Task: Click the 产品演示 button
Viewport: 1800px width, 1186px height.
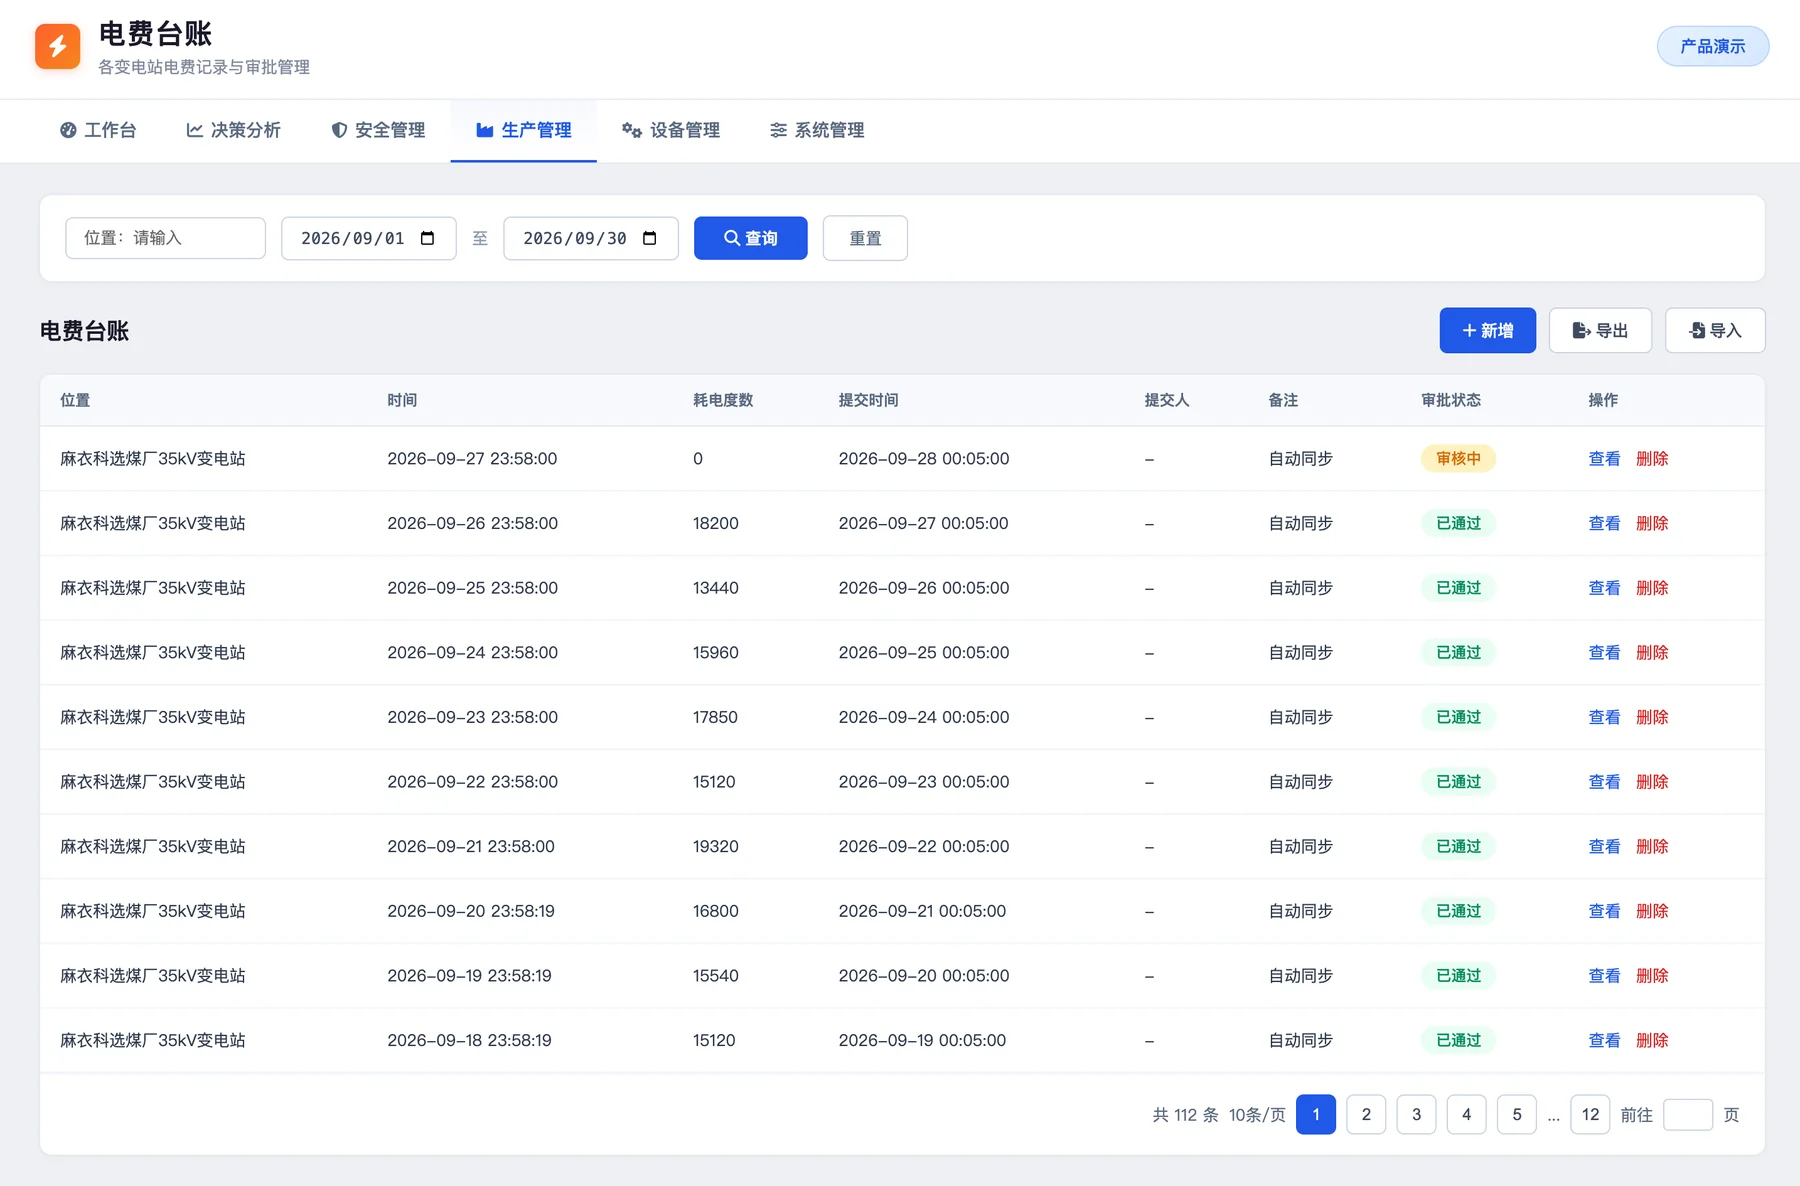Action: tap(1713, 46)
